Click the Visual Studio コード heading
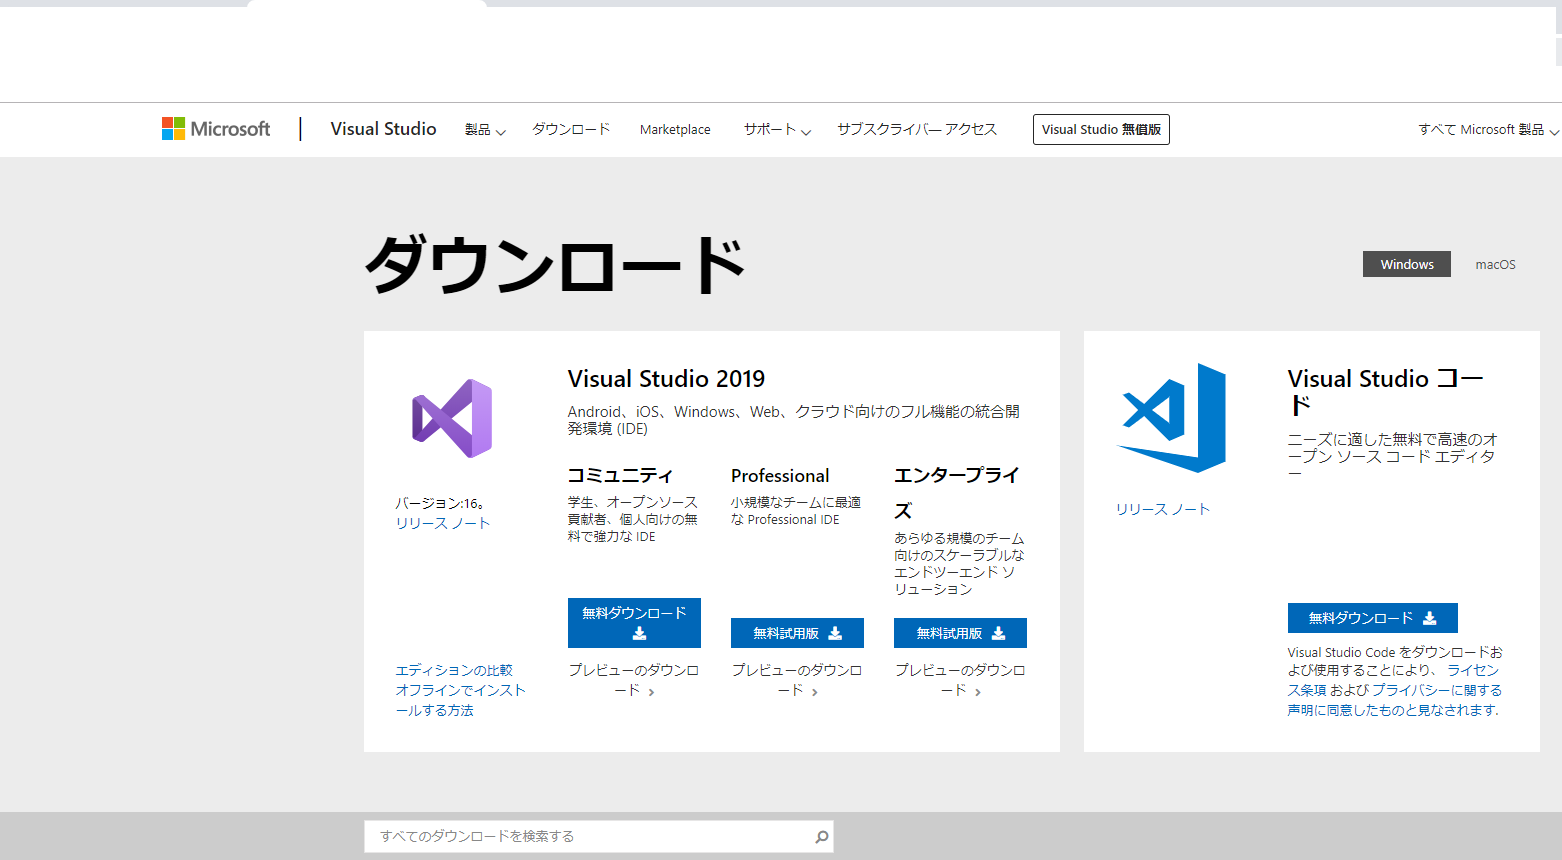This screenshot has height=860, width=1562. pyautogui.click(x=1386, y=392)
